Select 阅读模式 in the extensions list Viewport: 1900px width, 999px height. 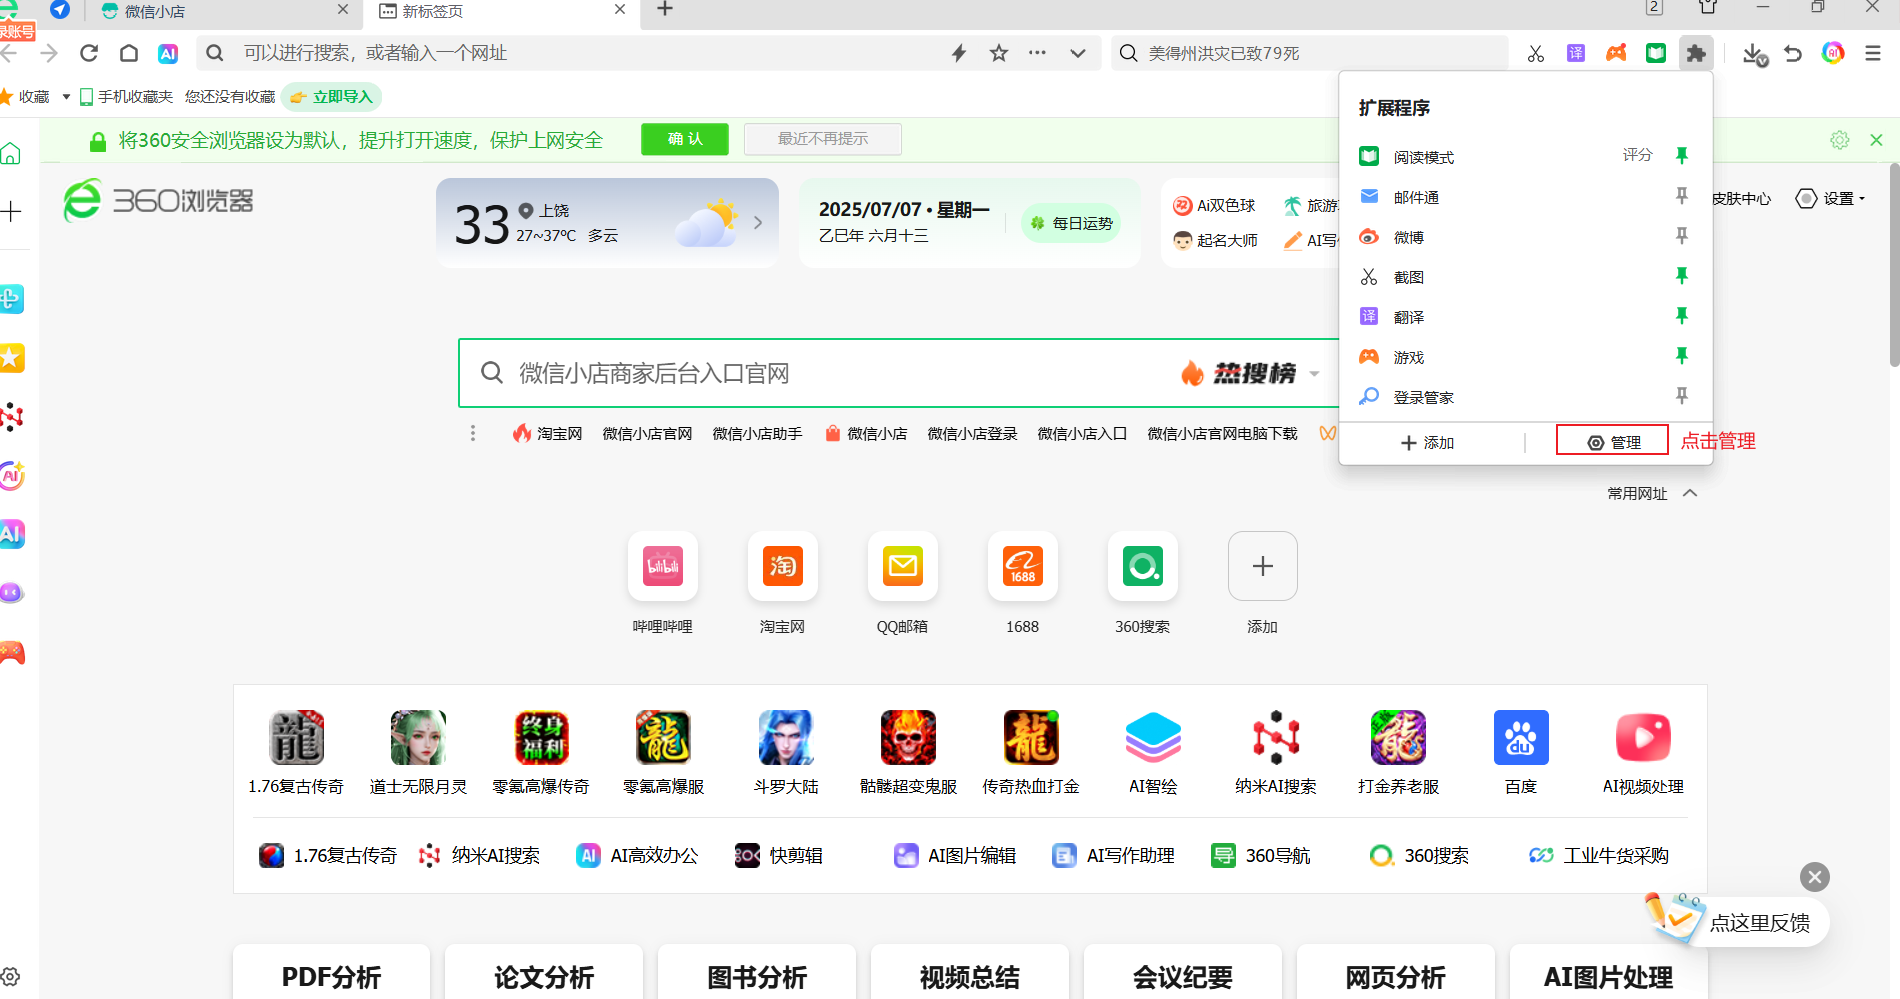1424,157
